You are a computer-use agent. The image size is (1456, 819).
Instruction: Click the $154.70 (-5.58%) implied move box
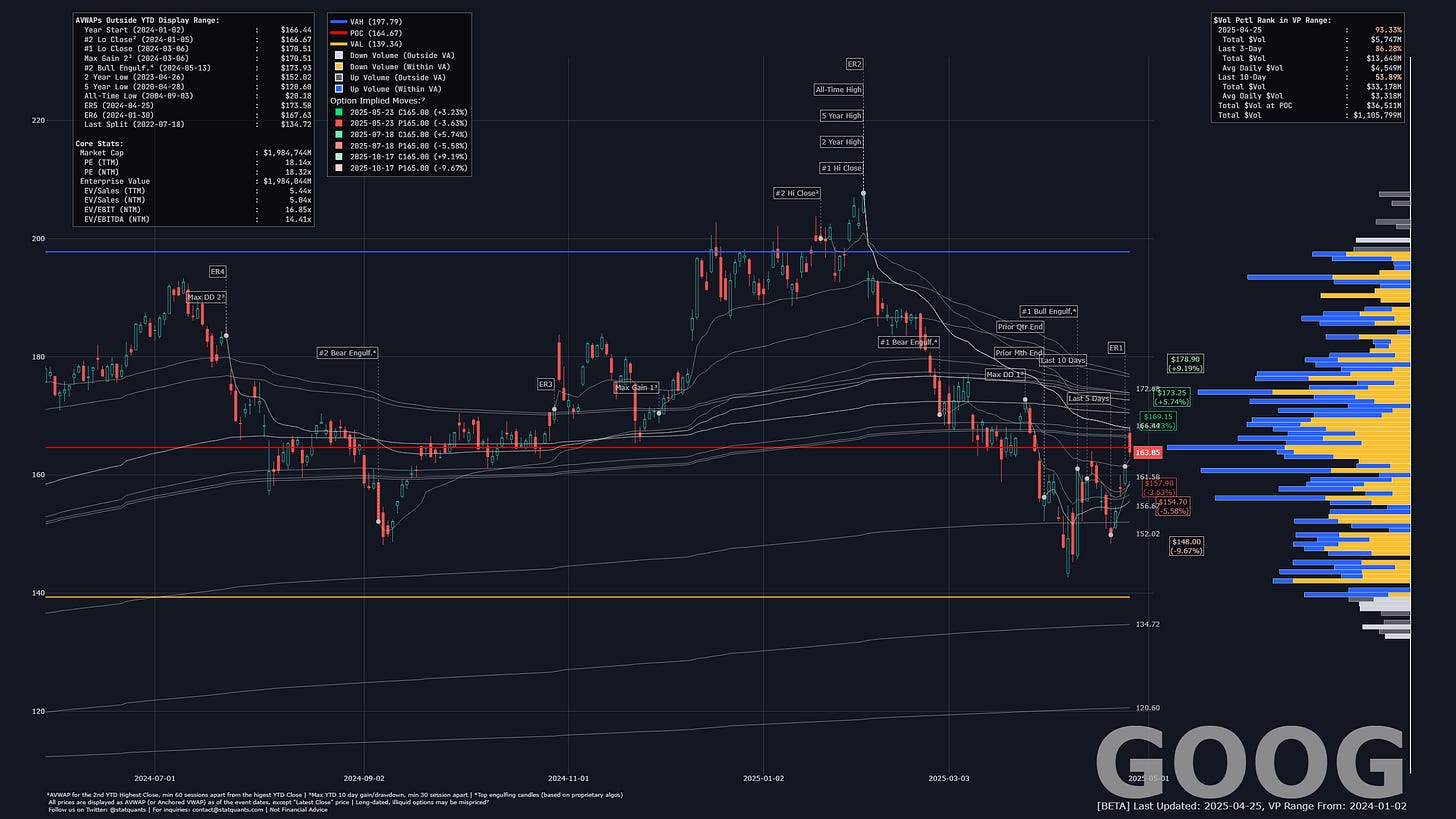1172,506
